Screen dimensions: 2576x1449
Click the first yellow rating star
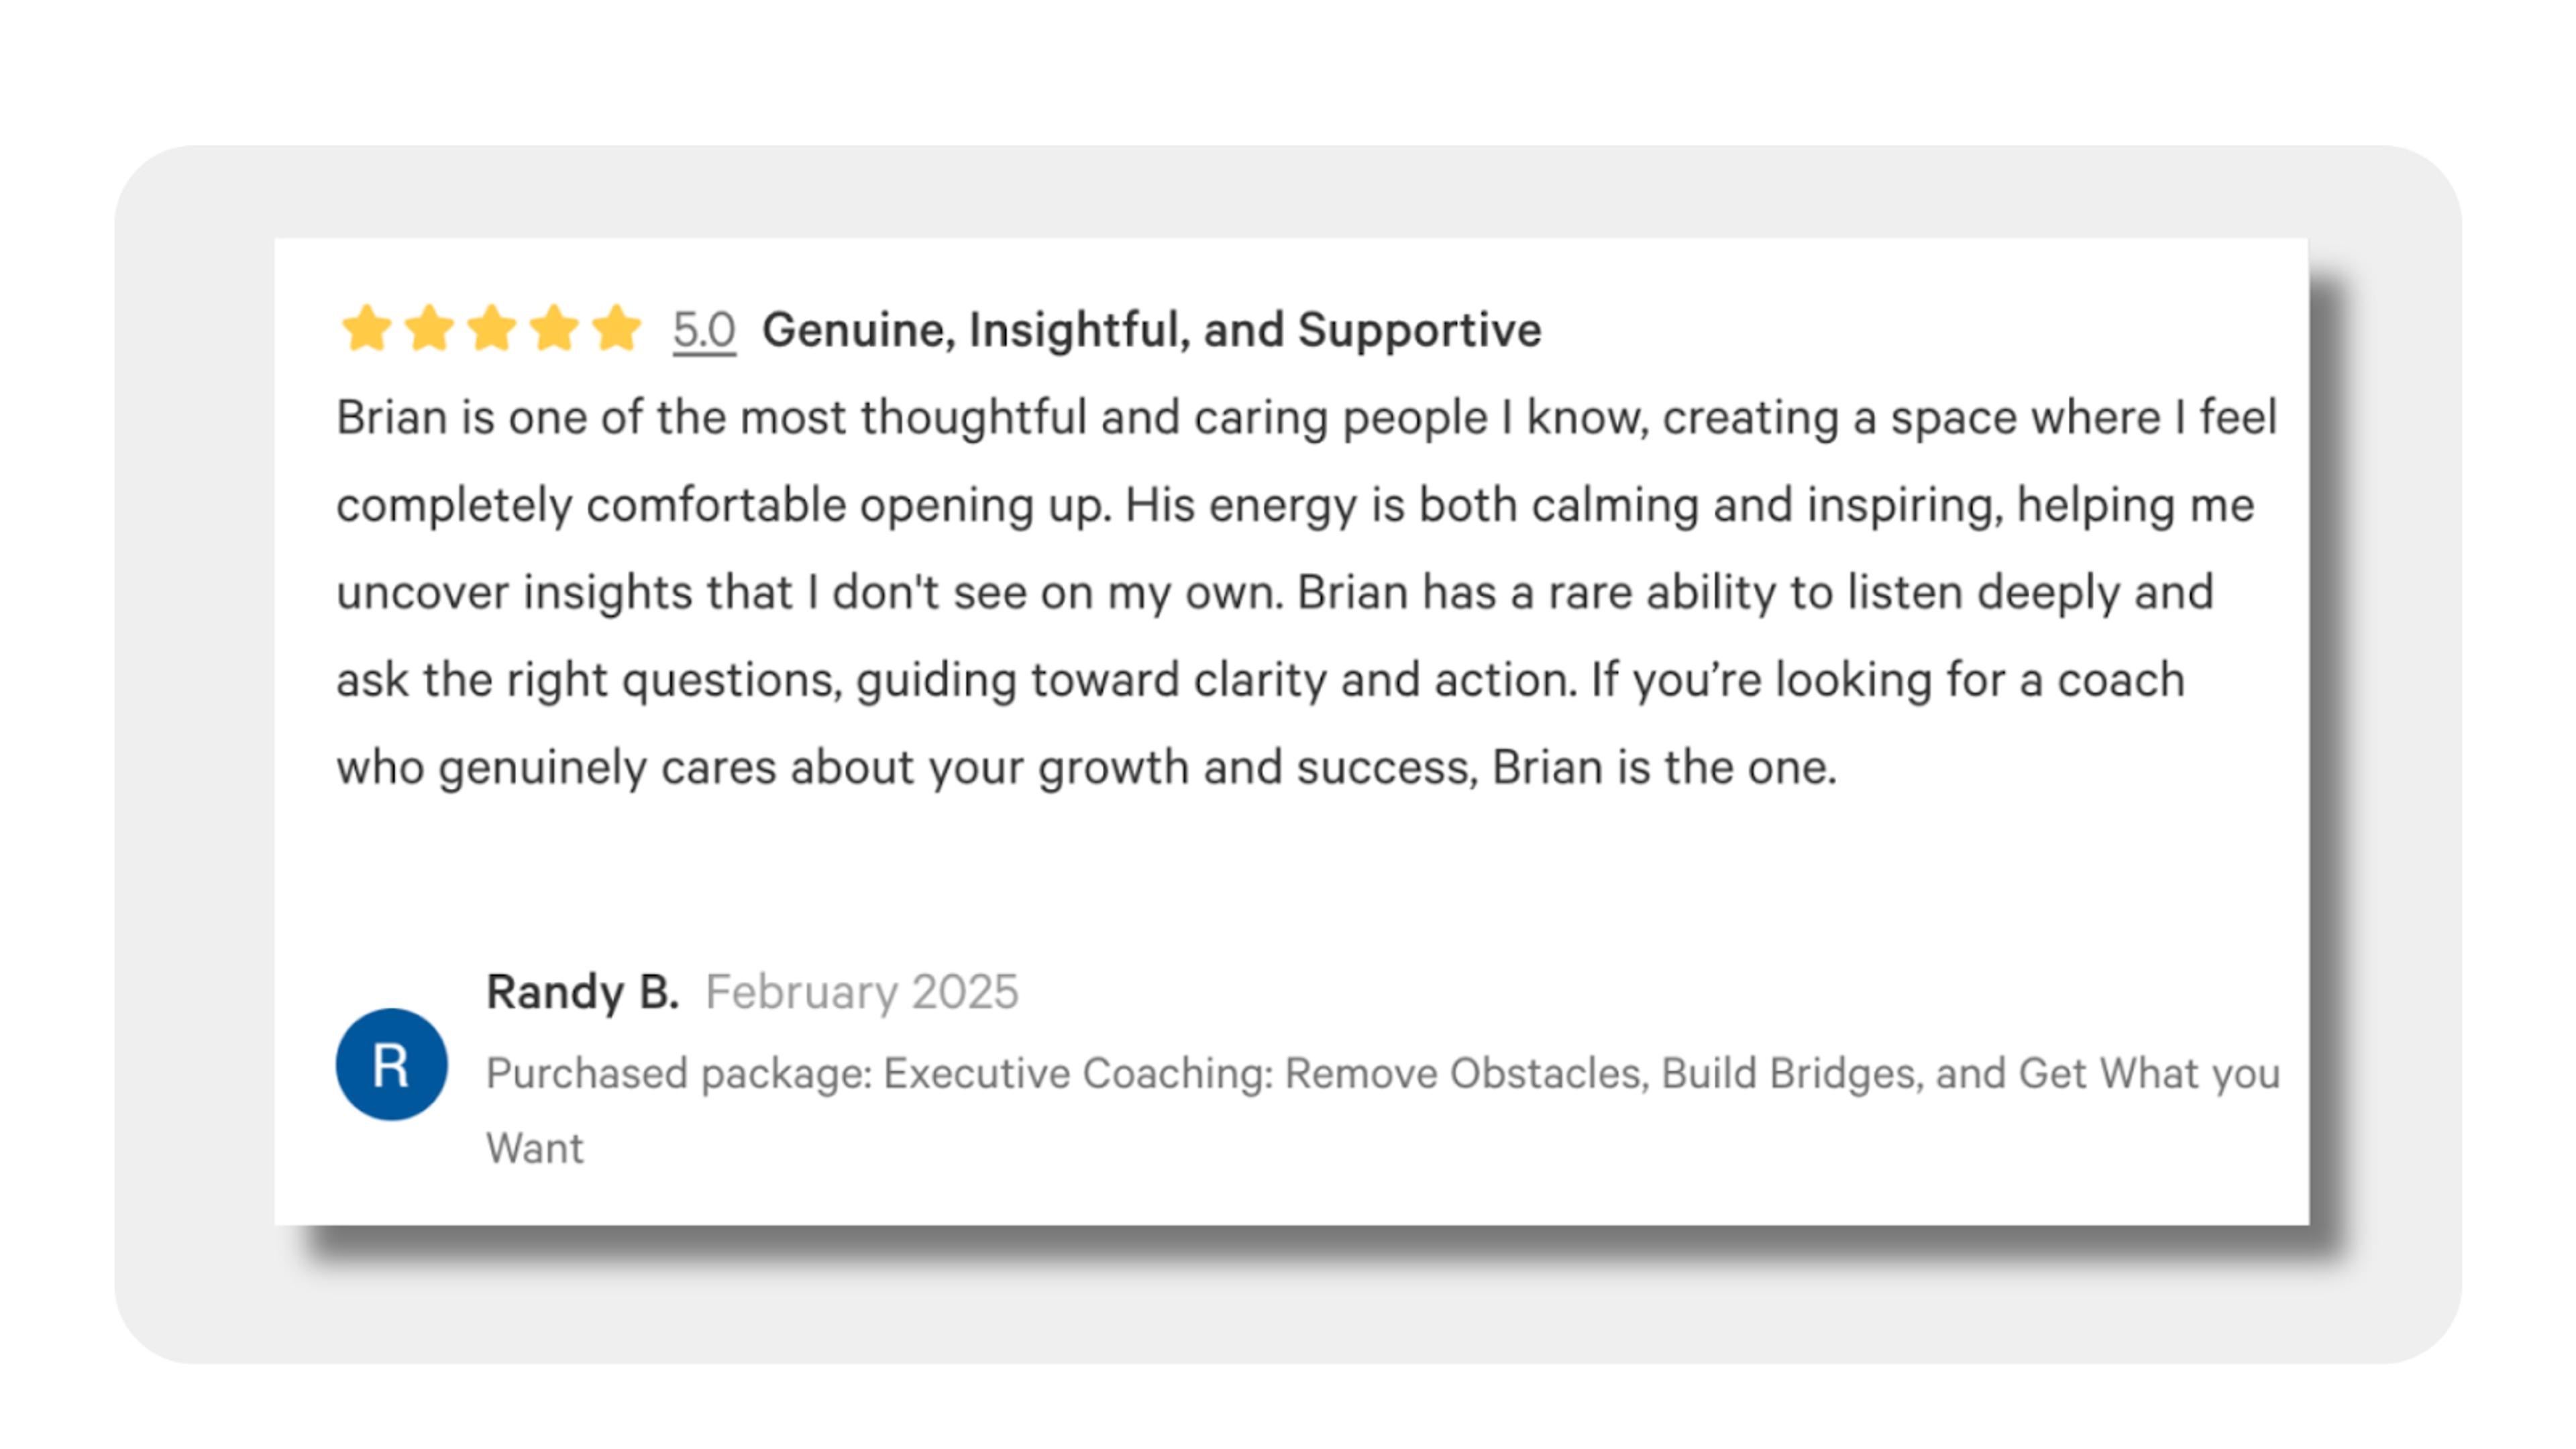pos(366,328)
